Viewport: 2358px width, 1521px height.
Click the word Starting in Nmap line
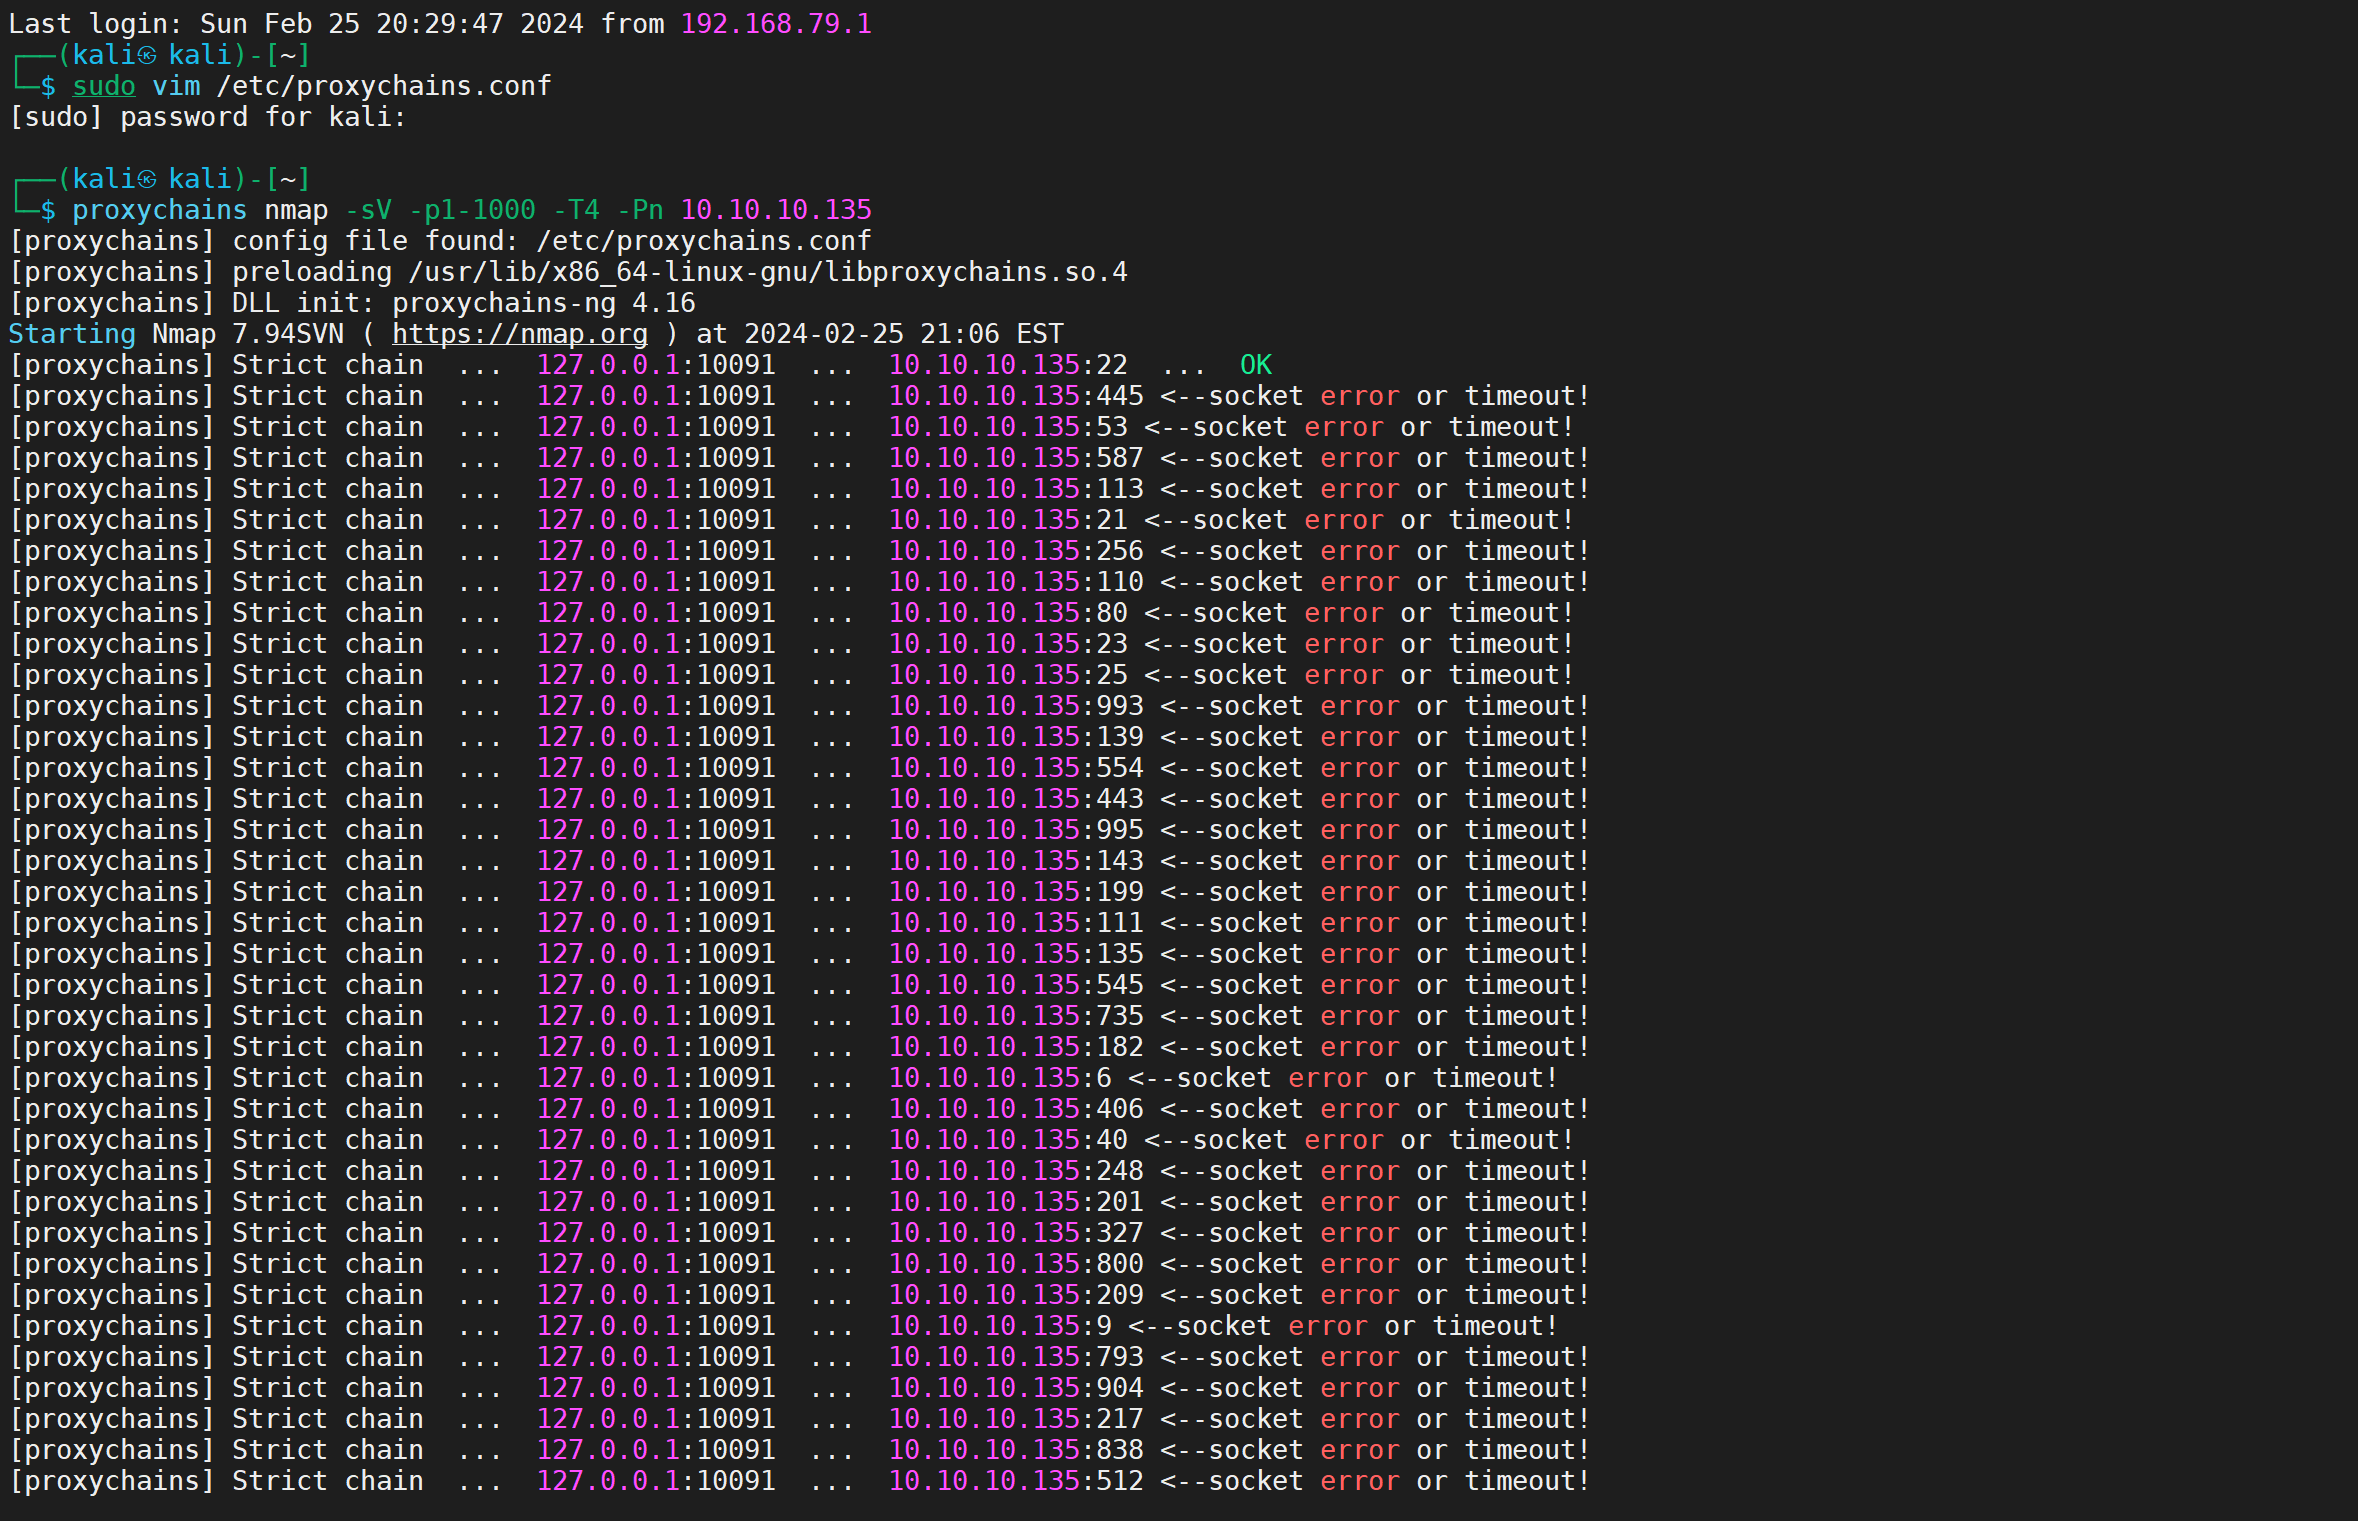(x=71, y=334)
